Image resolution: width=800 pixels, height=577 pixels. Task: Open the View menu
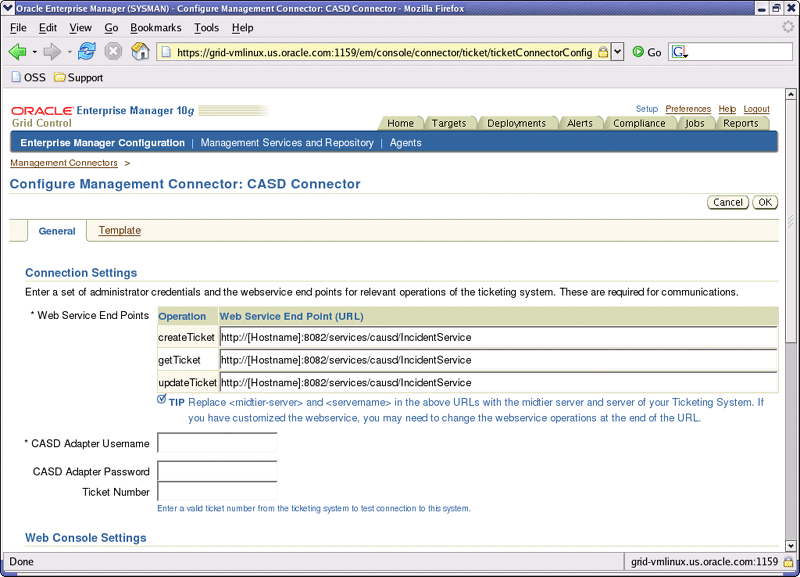[81, 28]
